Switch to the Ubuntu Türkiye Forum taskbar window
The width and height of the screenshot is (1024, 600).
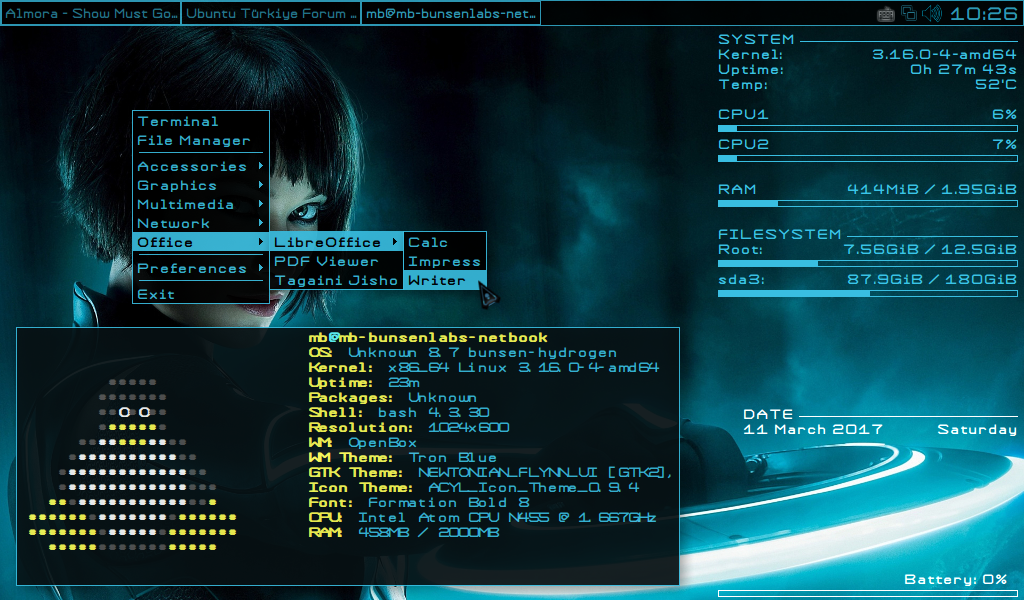tap(271, 13)
